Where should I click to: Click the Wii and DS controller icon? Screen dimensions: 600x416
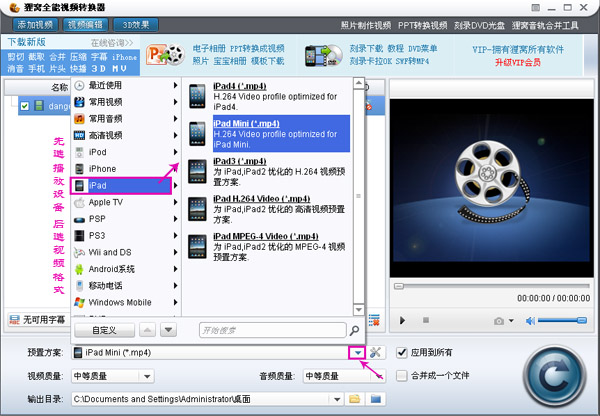pos(79,252)
